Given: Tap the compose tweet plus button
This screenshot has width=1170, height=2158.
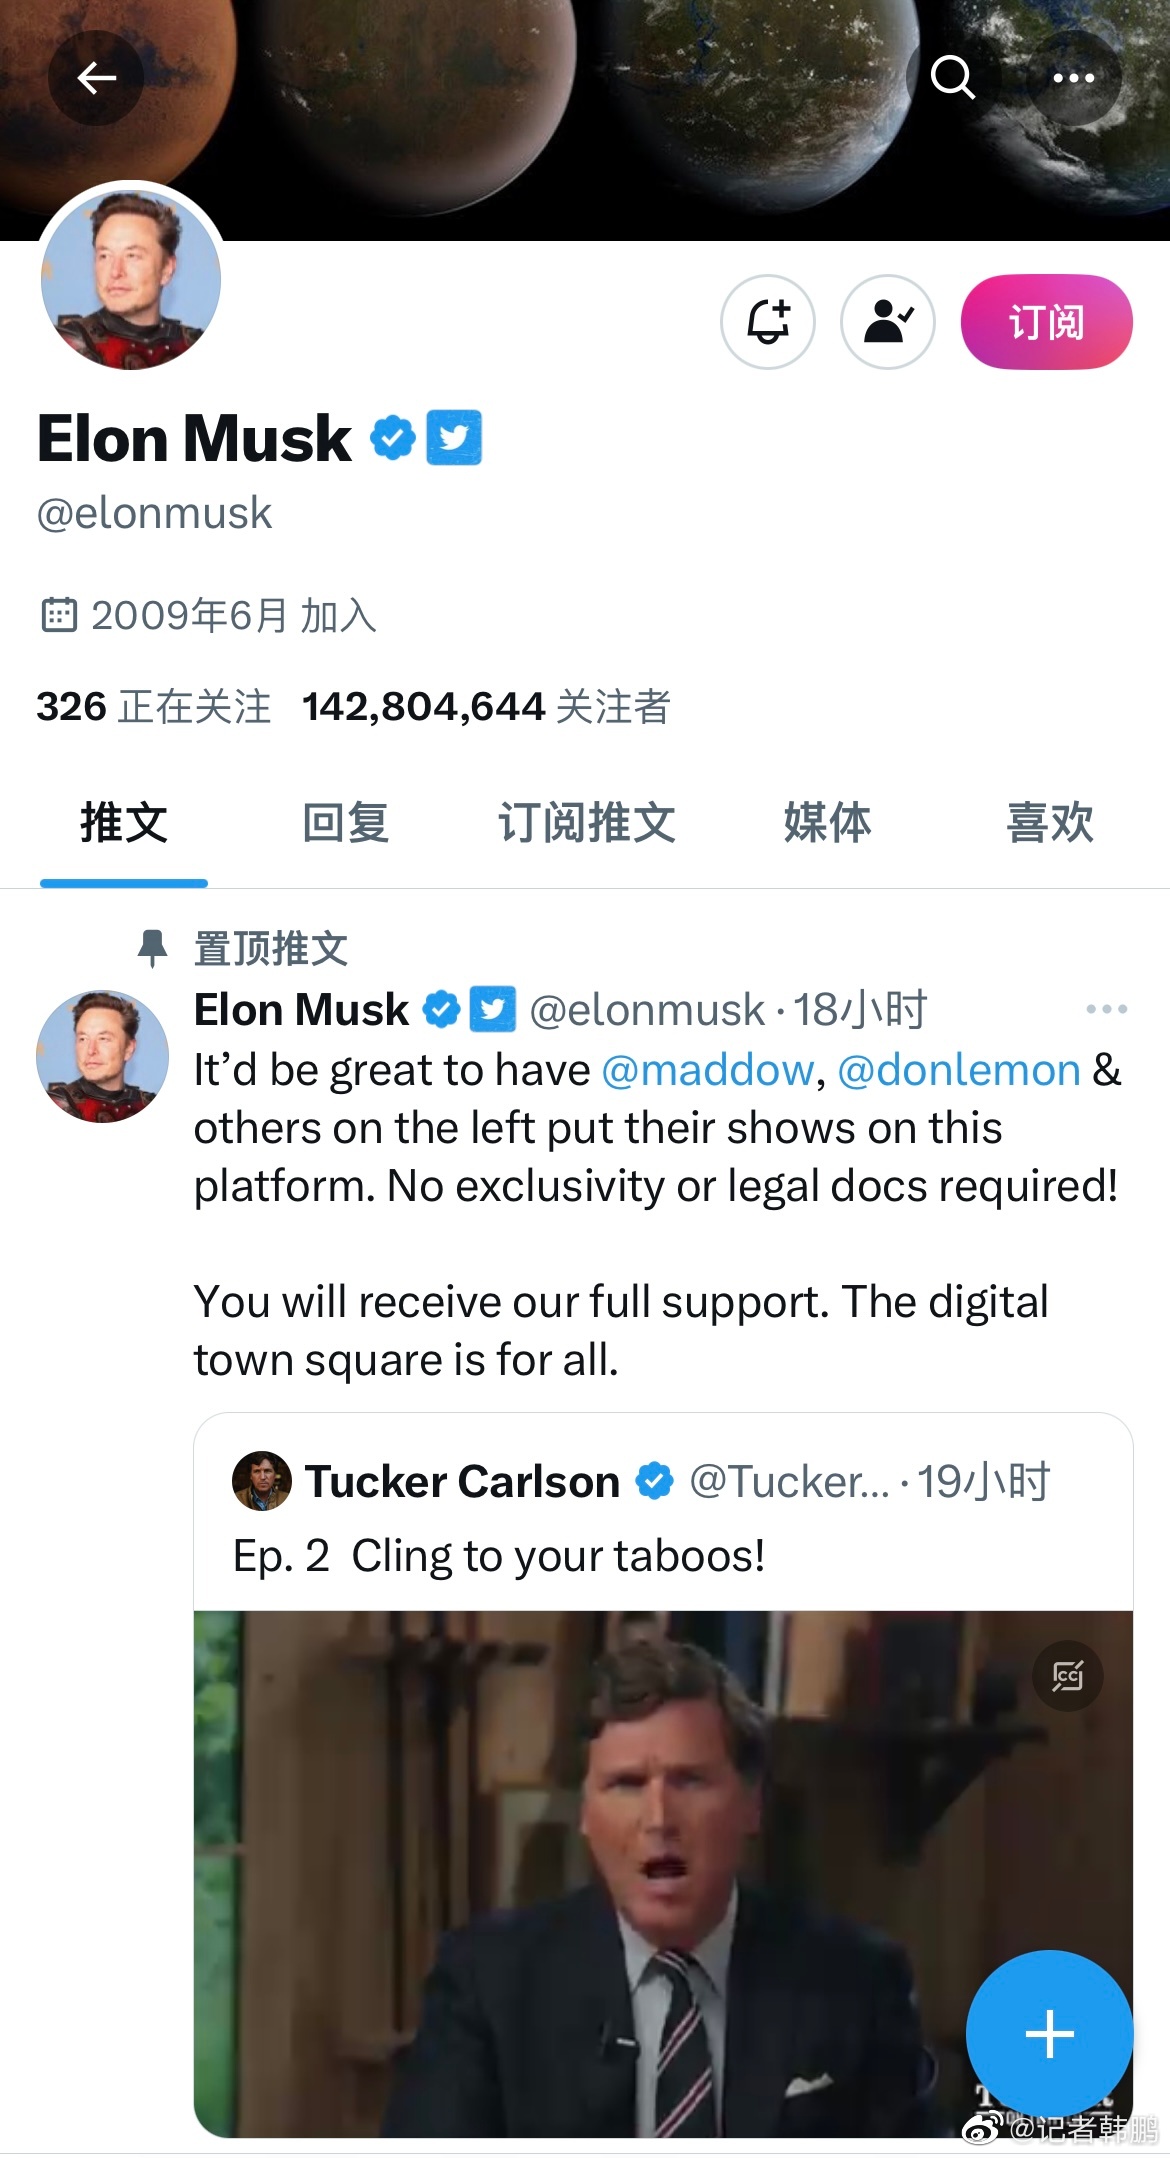Looking at the screenshot, I should (x=1049, y=2033).
